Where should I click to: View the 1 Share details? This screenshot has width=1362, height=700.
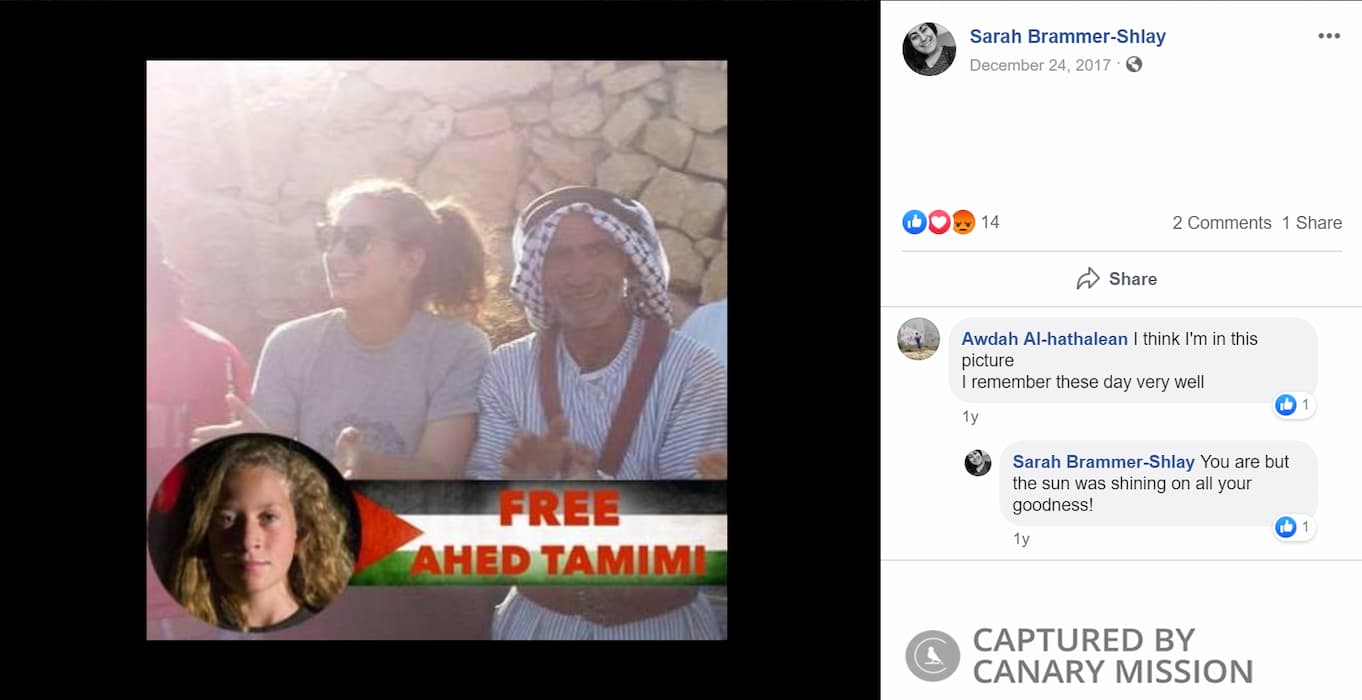[1312, 223]
